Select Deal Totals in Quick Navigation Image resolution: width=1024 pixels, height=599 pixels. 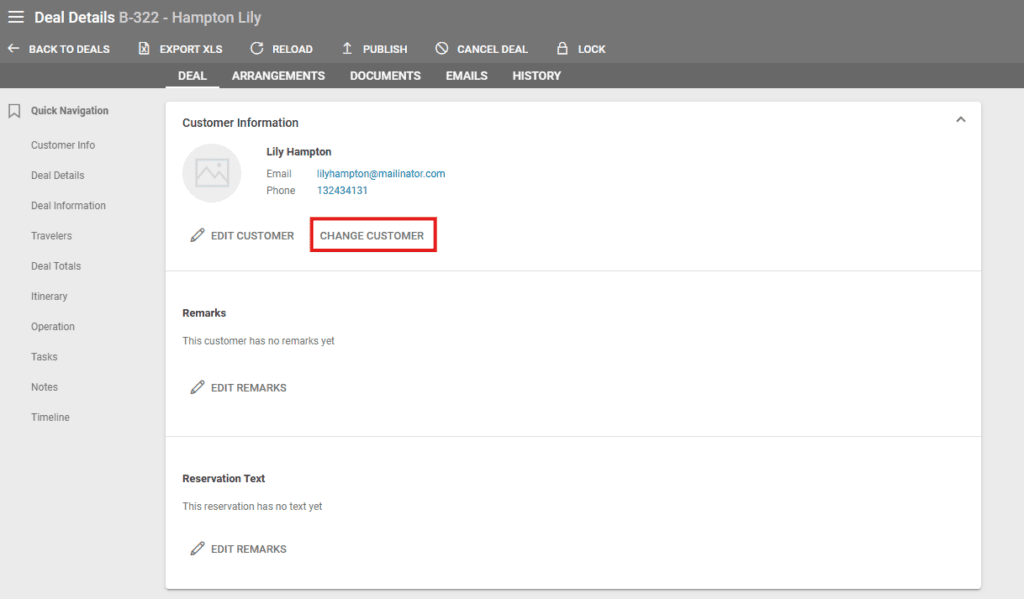[56, 266]
